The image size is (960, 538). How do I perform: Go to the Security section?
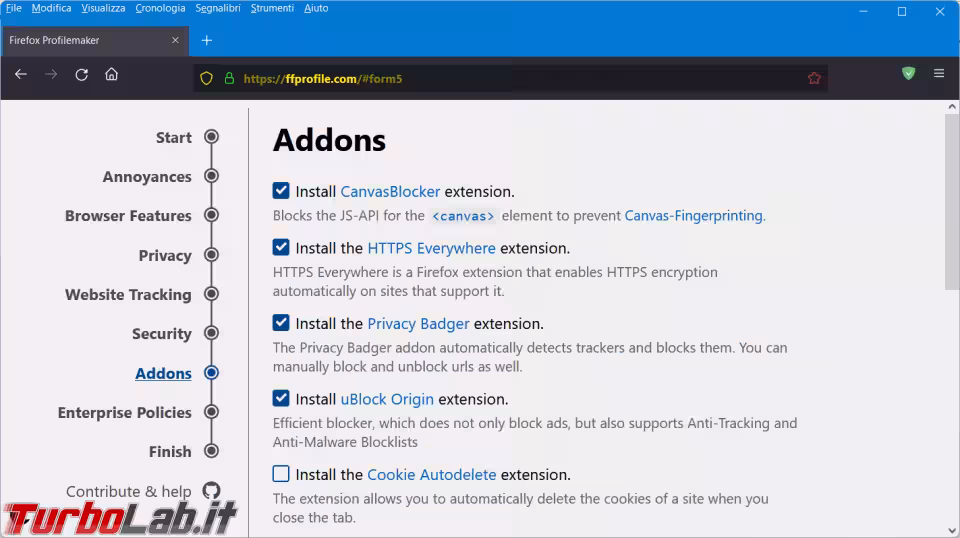click(x=162, y=334)
